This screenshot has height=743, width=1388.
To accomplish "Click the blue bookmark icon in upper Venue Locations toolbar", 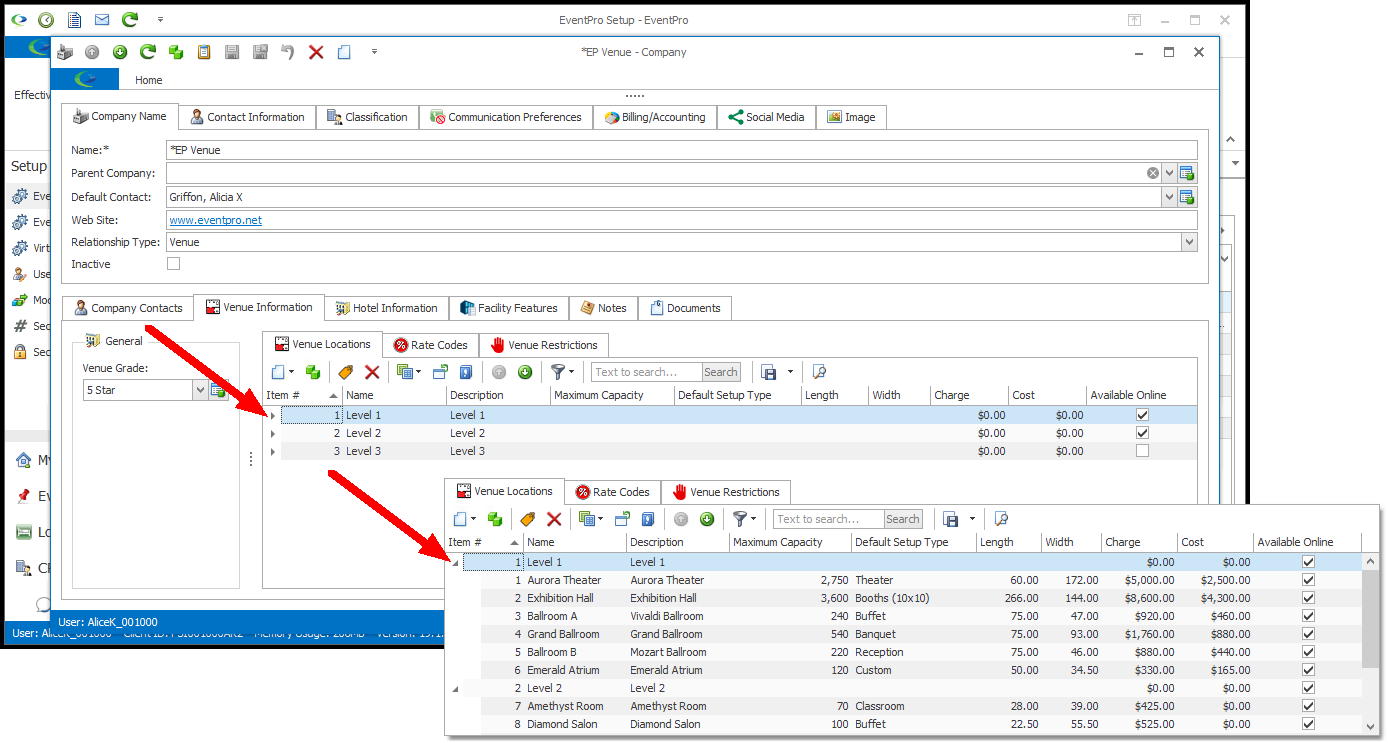I will tap(465, 372).
